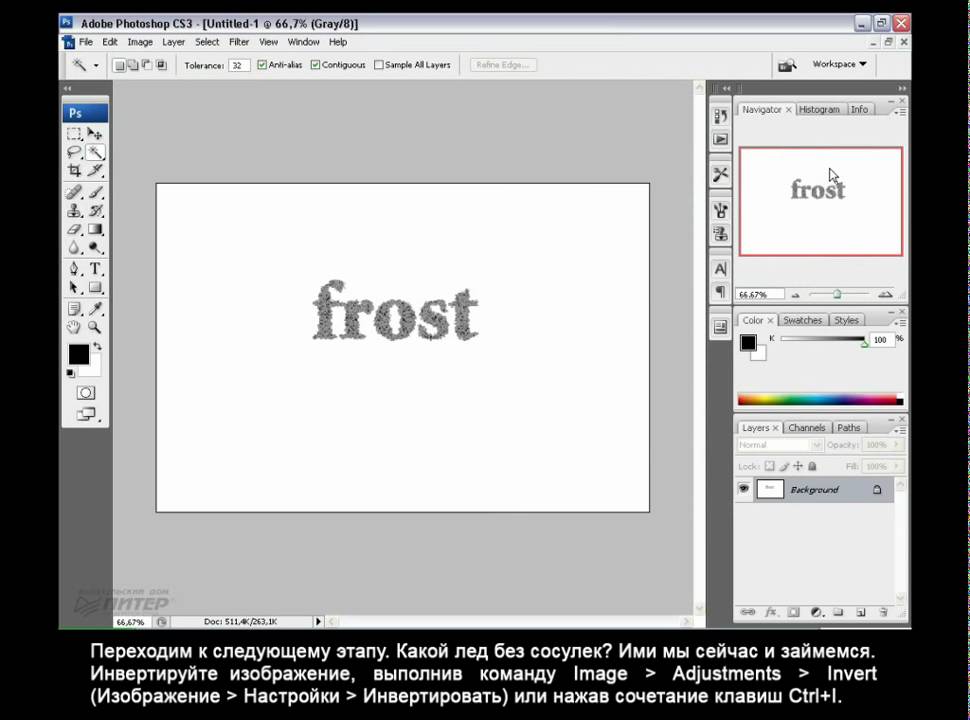Screen dimensions: 970x720
Task: Select the Blur tool
Action: [x=74, y=248]
